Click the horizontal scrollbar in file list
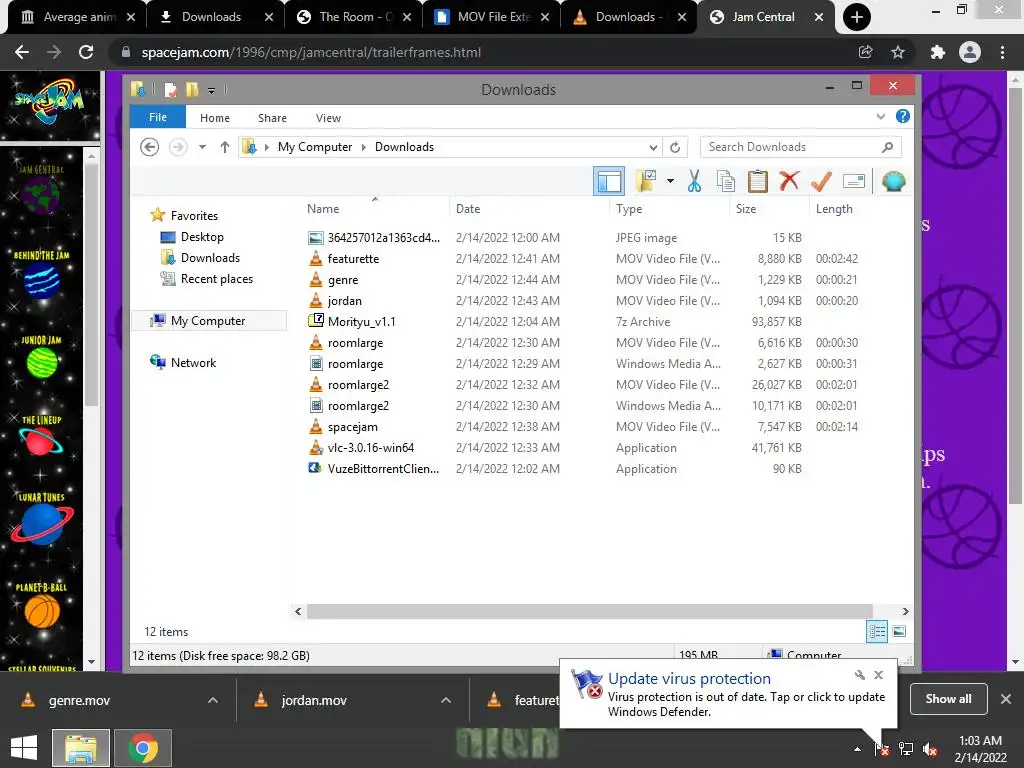This screenshot has width=1024, height=768. pos(590,611)
